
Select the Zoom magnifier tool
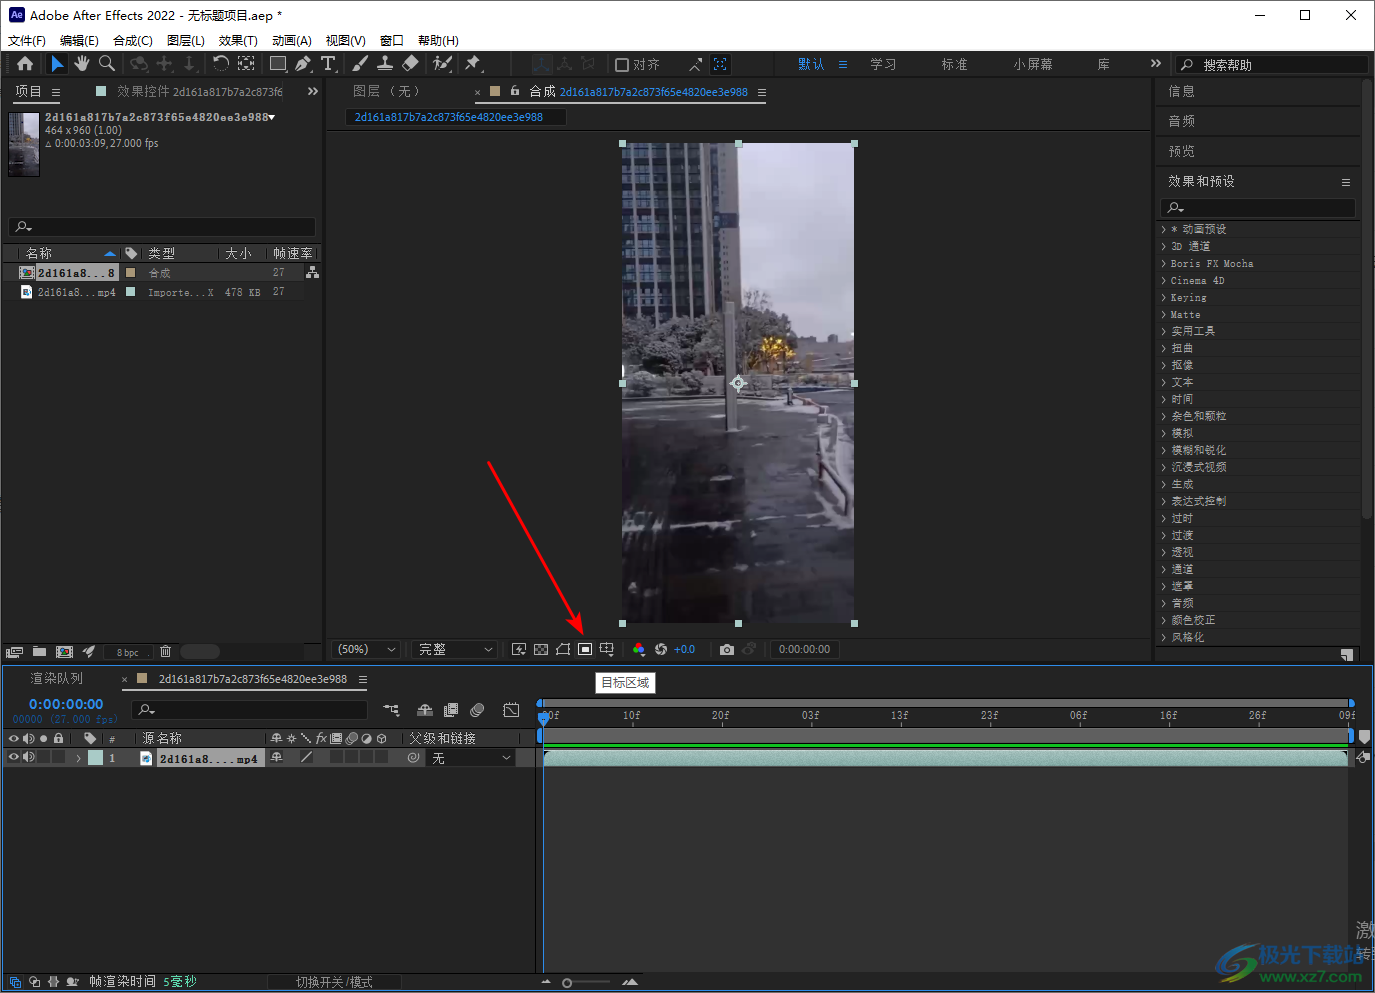pos(107,64)
